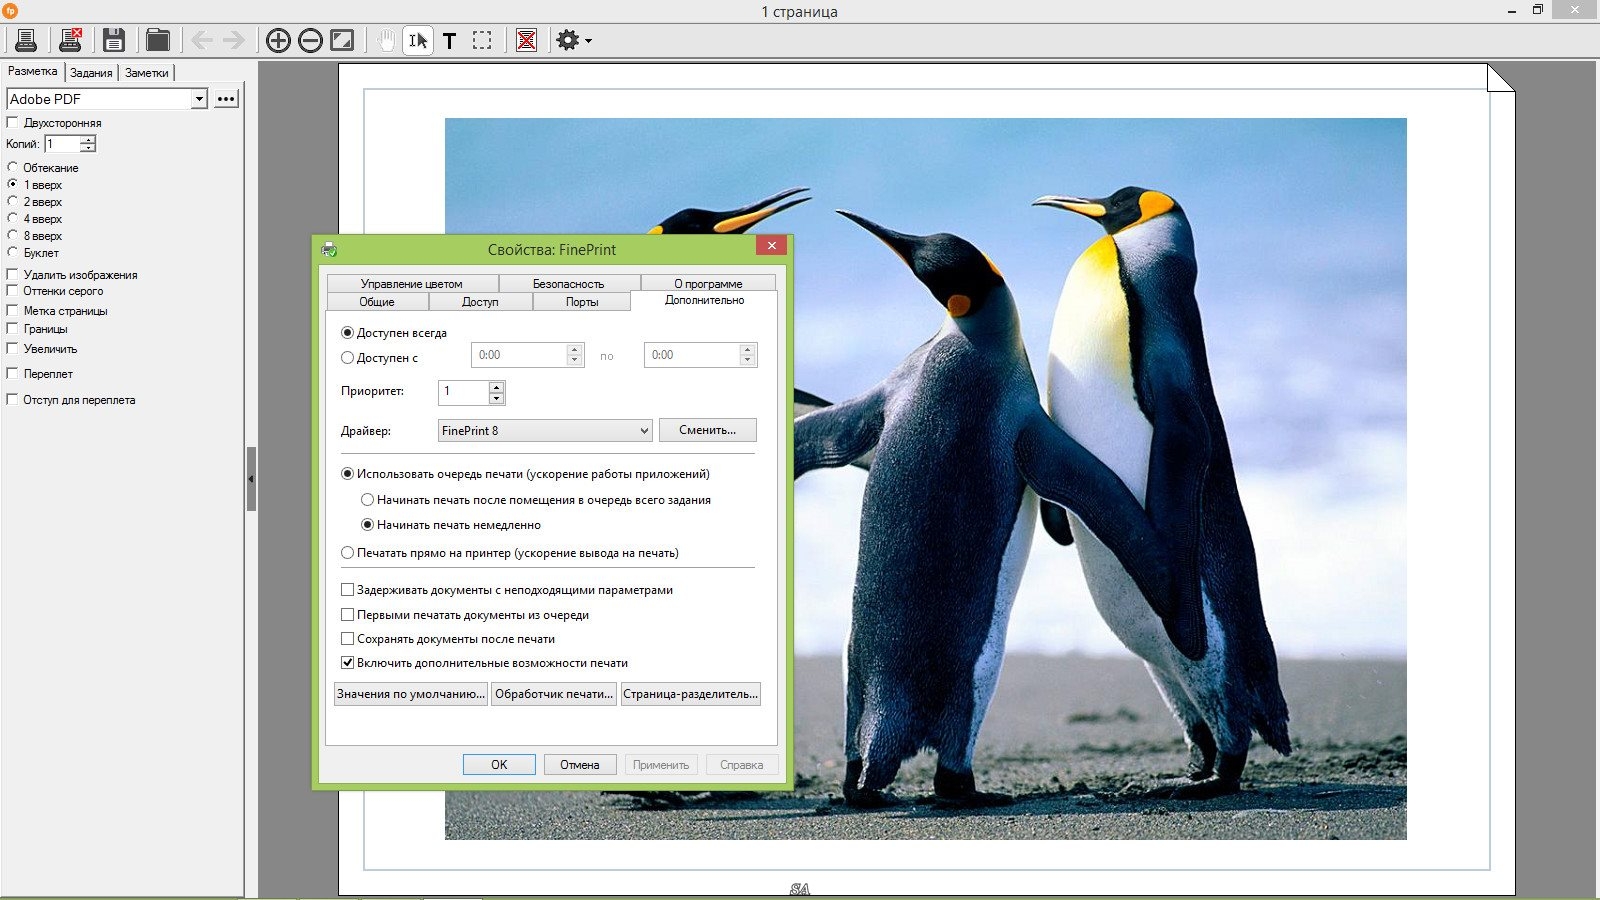1600x900 pixels.
Task: Zoom out with the minus circle
Action: [x=310, y=40]
